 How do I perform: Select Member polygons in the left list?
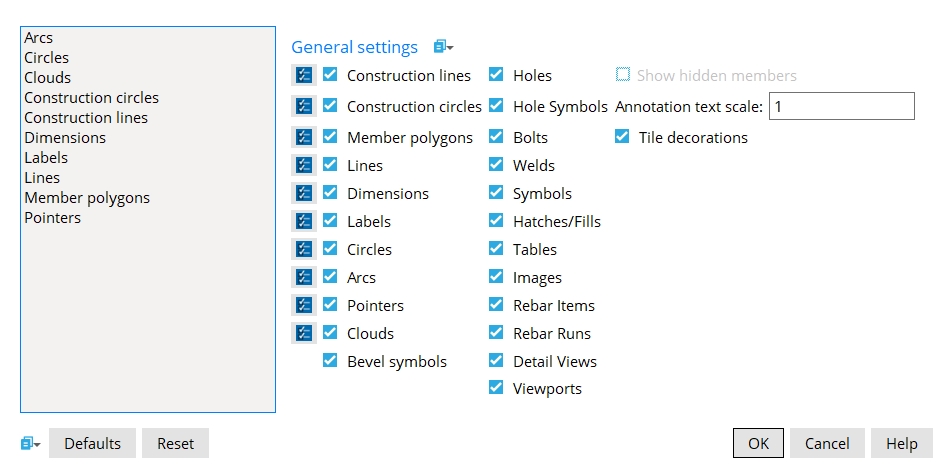(x=87, y=198)
